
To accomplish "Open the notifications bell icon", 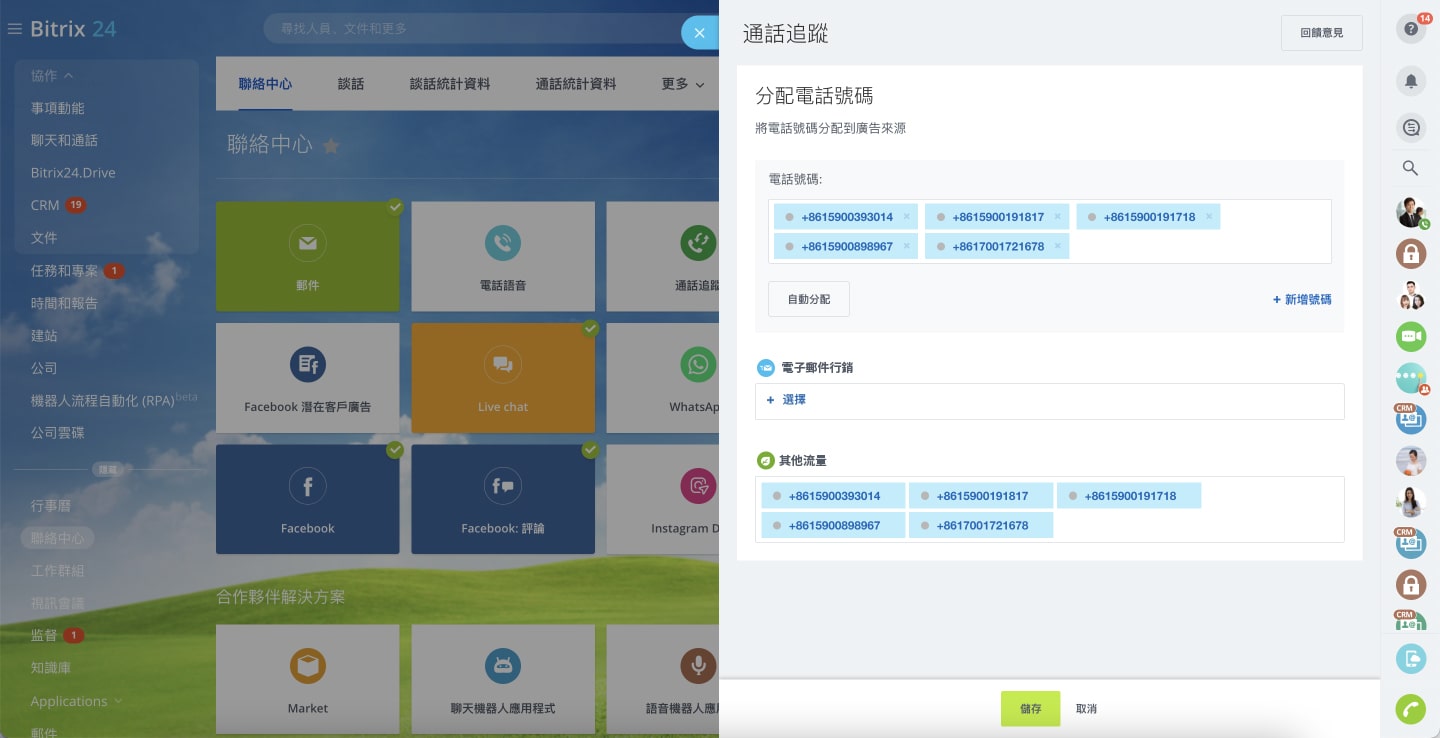I will 1411,81.
